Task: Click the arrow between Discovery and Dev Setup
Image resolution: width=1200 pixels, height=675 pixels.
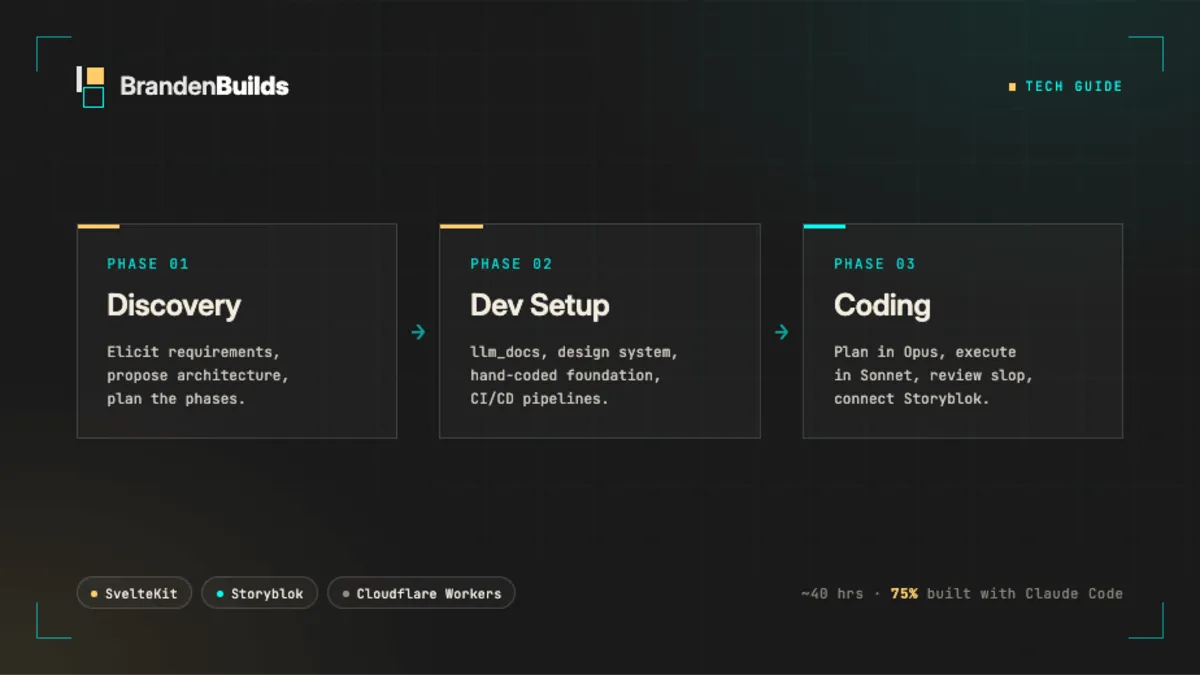Action: [x=418, y=332]
